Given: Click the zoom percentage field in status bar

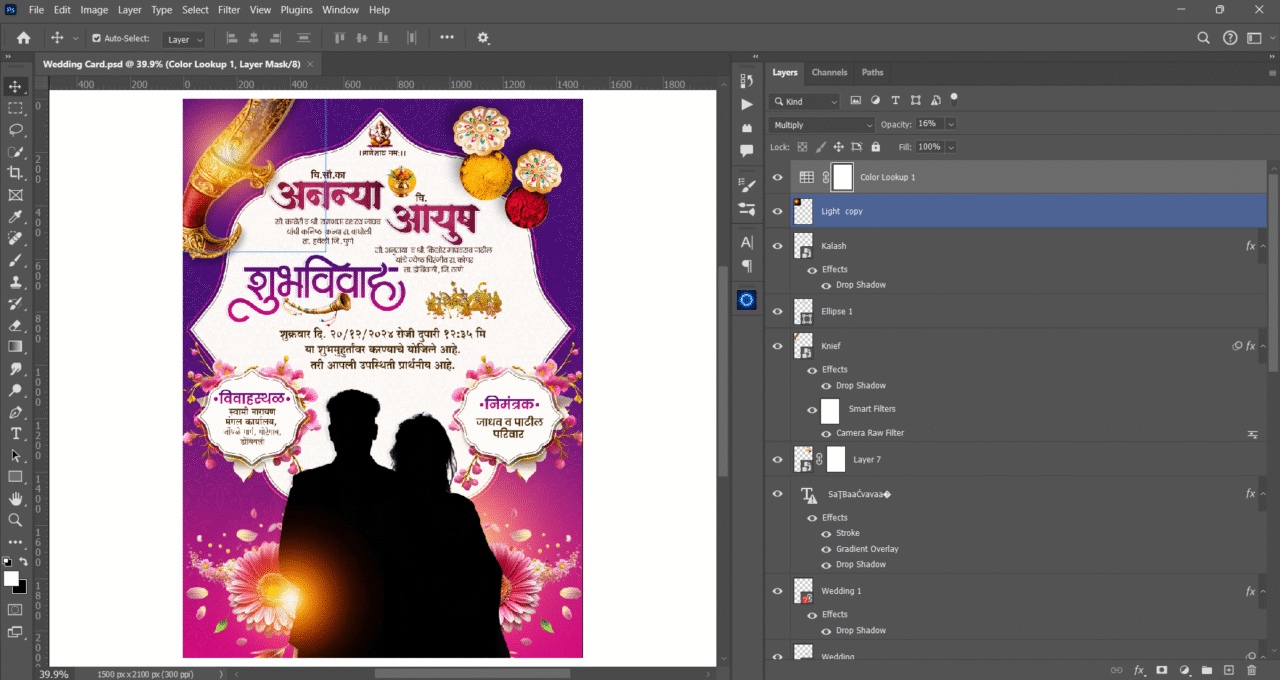Looking at the screenshot, I should [55, 674].
